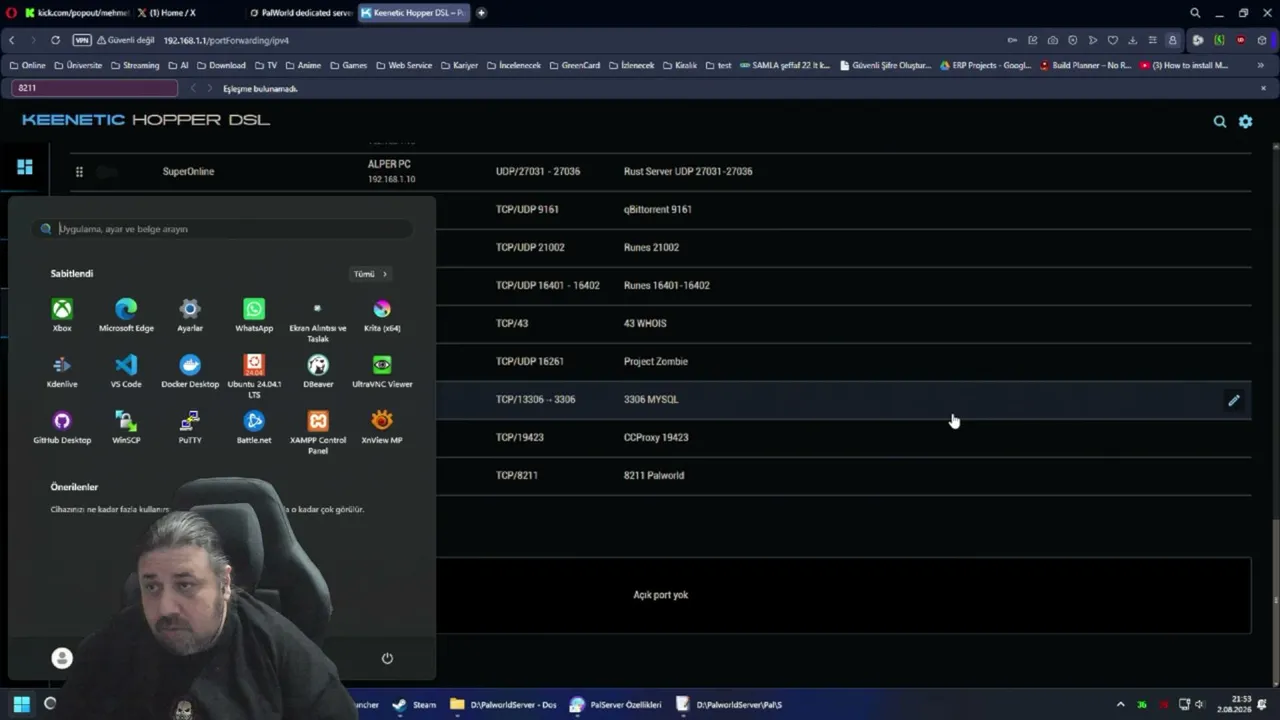
Task: Launch Krita (x64) from the Start menu
Action: (x=382, y=314)
